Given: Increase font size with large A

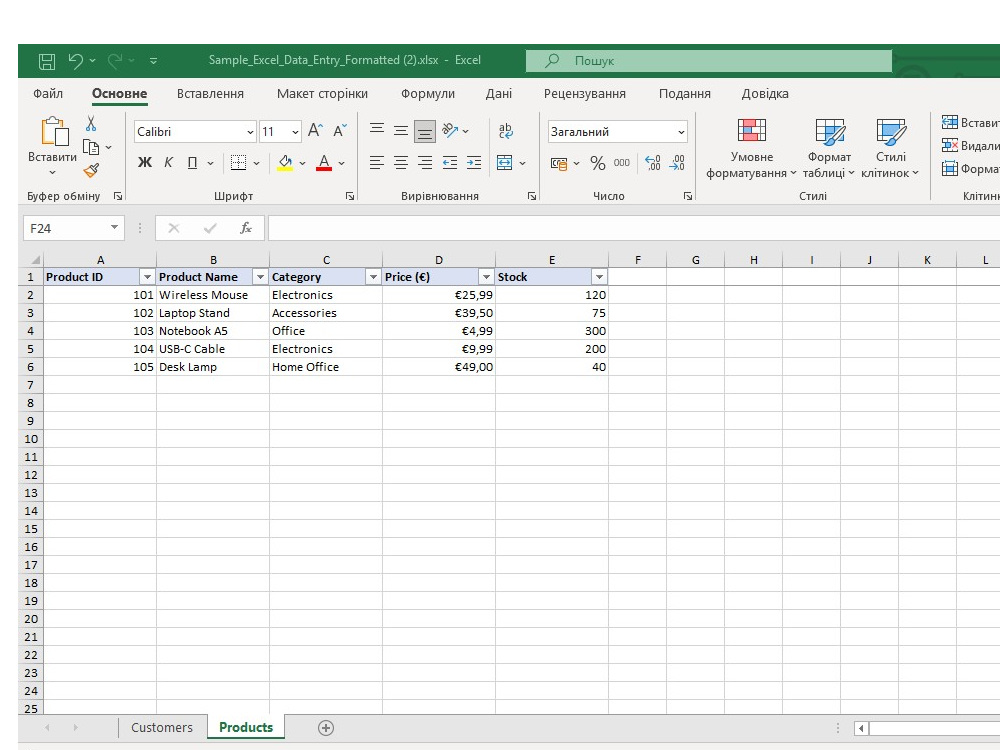Looking at the screenshot, I should pos(315,131).
